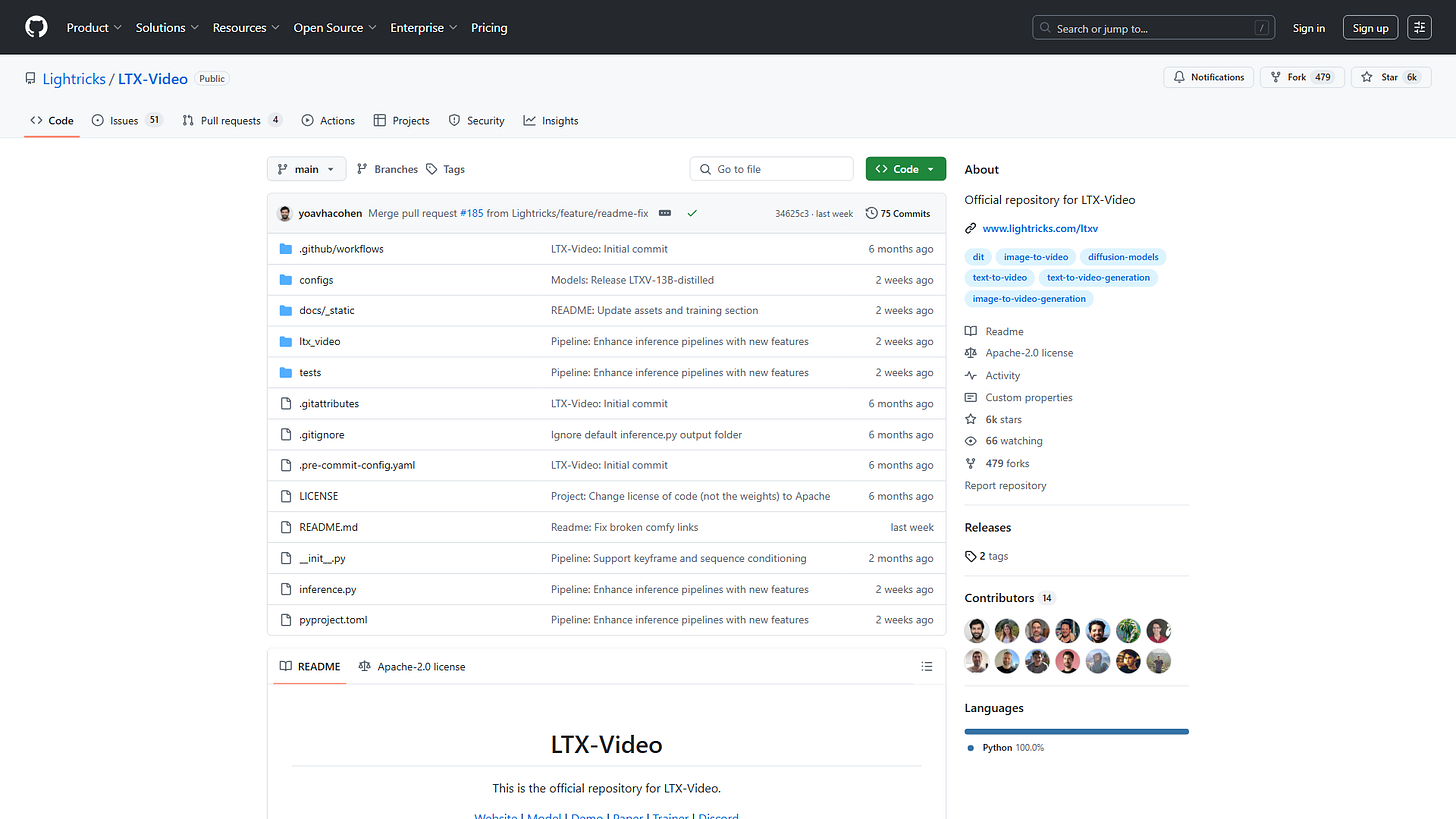Star the LTX-Video repository
The width and height of the screenshot is (1456, 819).
(x=1391, y=77)
